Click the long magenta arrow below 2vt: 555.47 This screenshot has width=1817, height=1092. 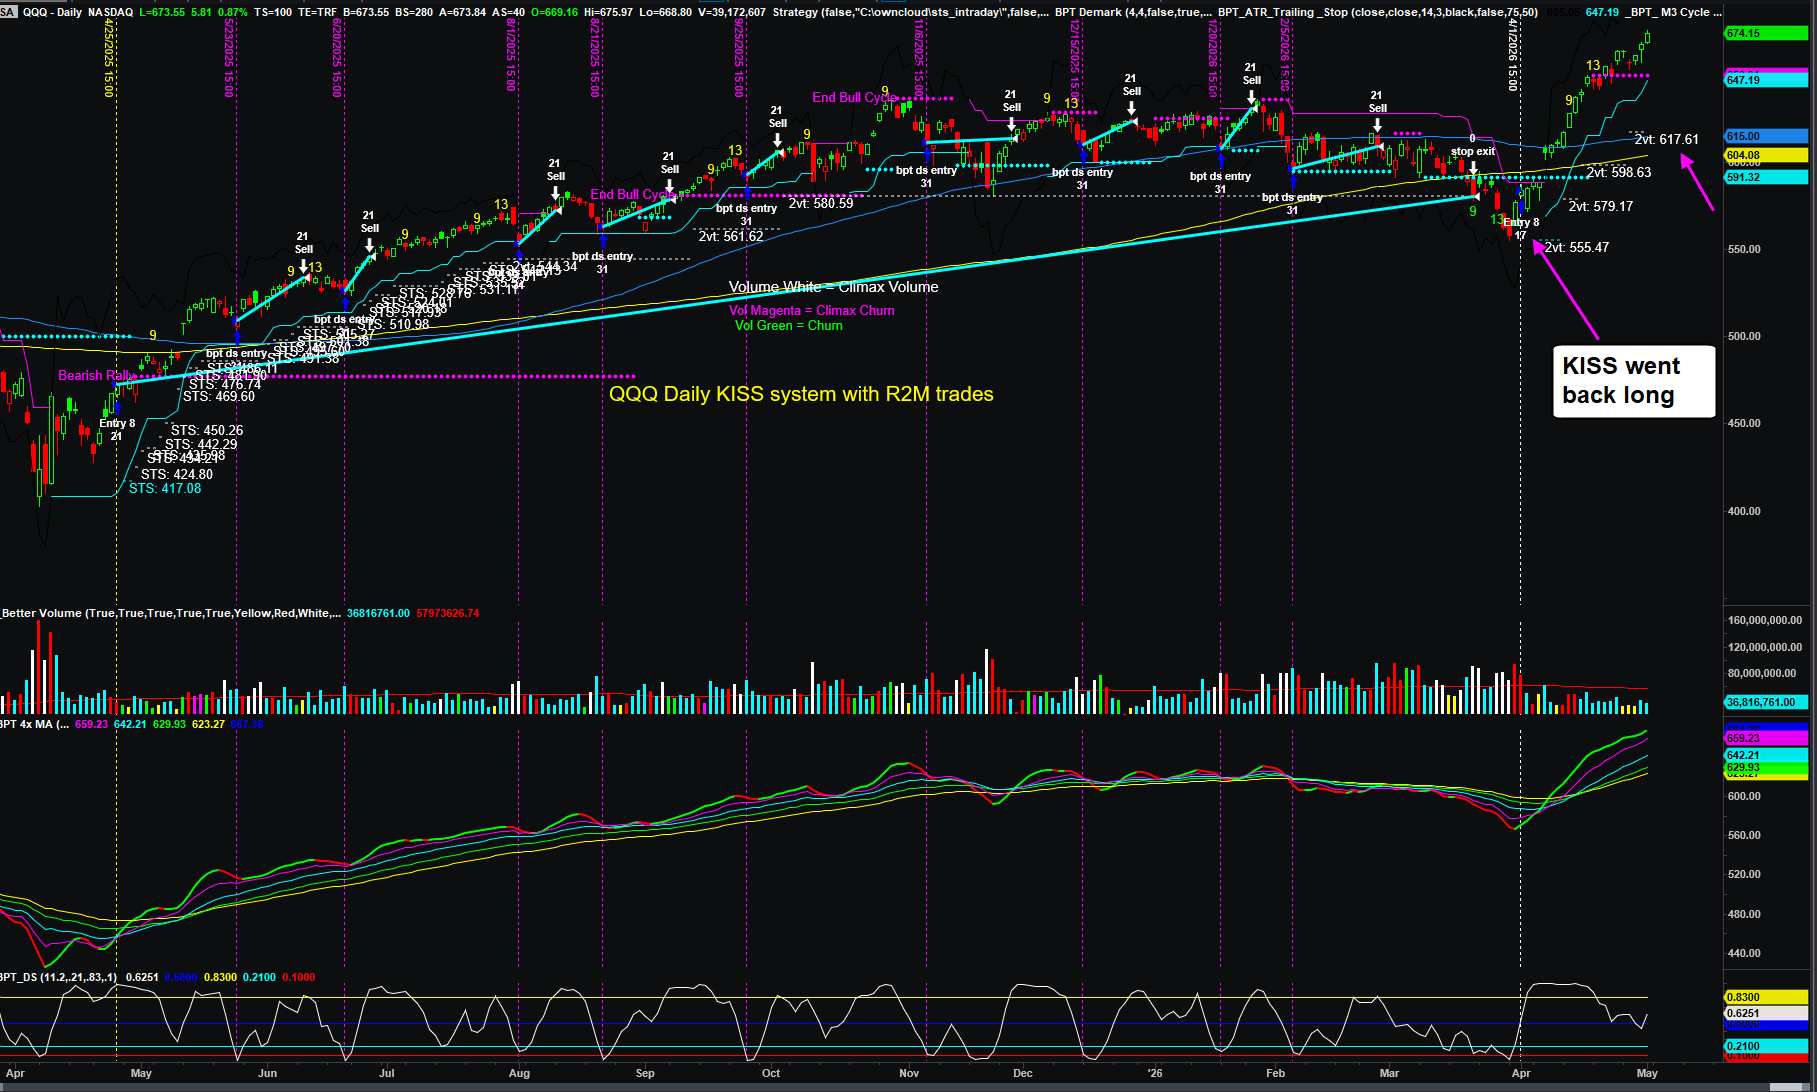tap(1566, 290)
